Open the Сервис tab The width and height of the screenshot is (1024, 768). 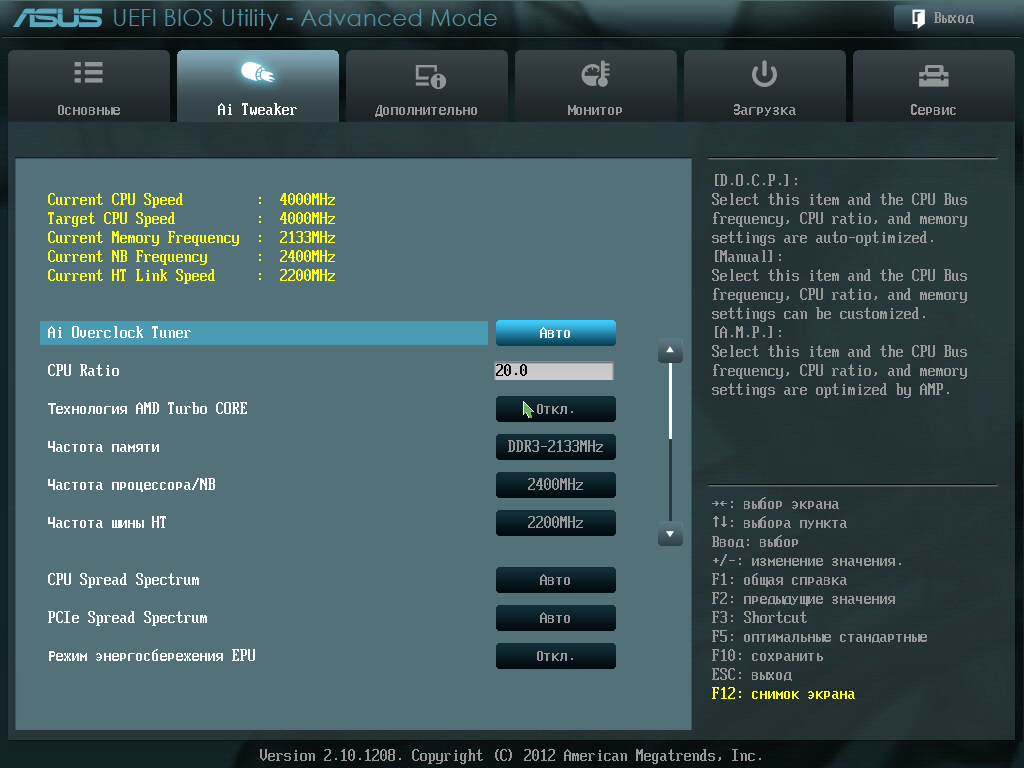point(933,86)
